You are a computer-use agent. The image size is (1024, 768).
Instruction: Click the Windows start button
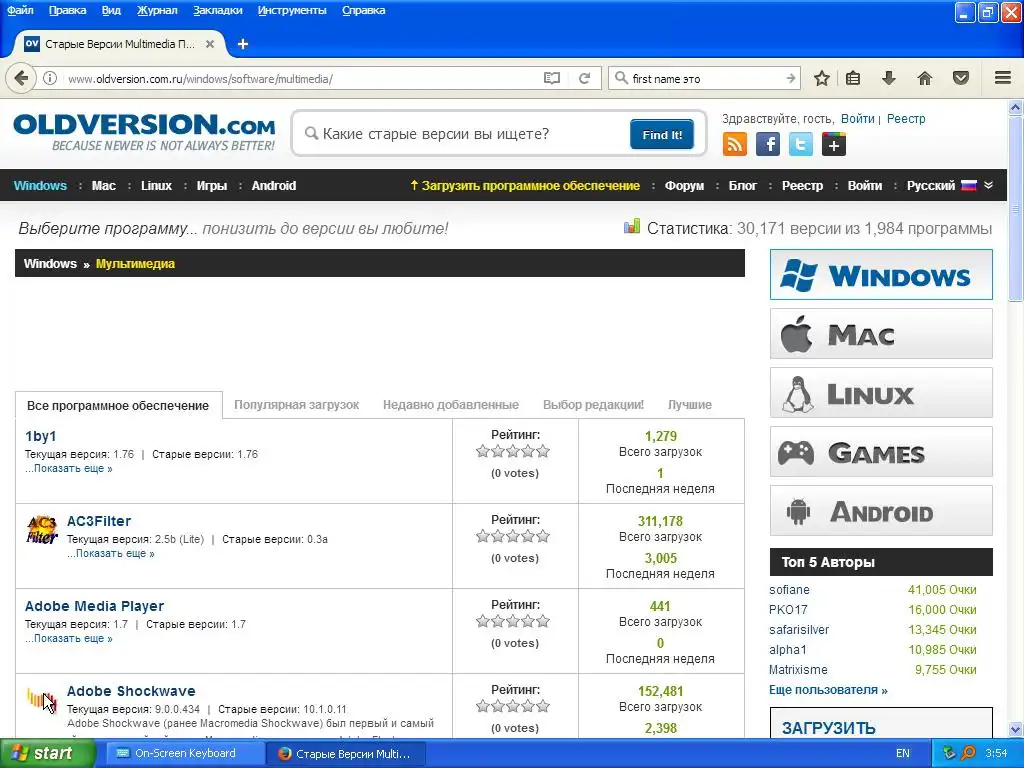point(47,754)
